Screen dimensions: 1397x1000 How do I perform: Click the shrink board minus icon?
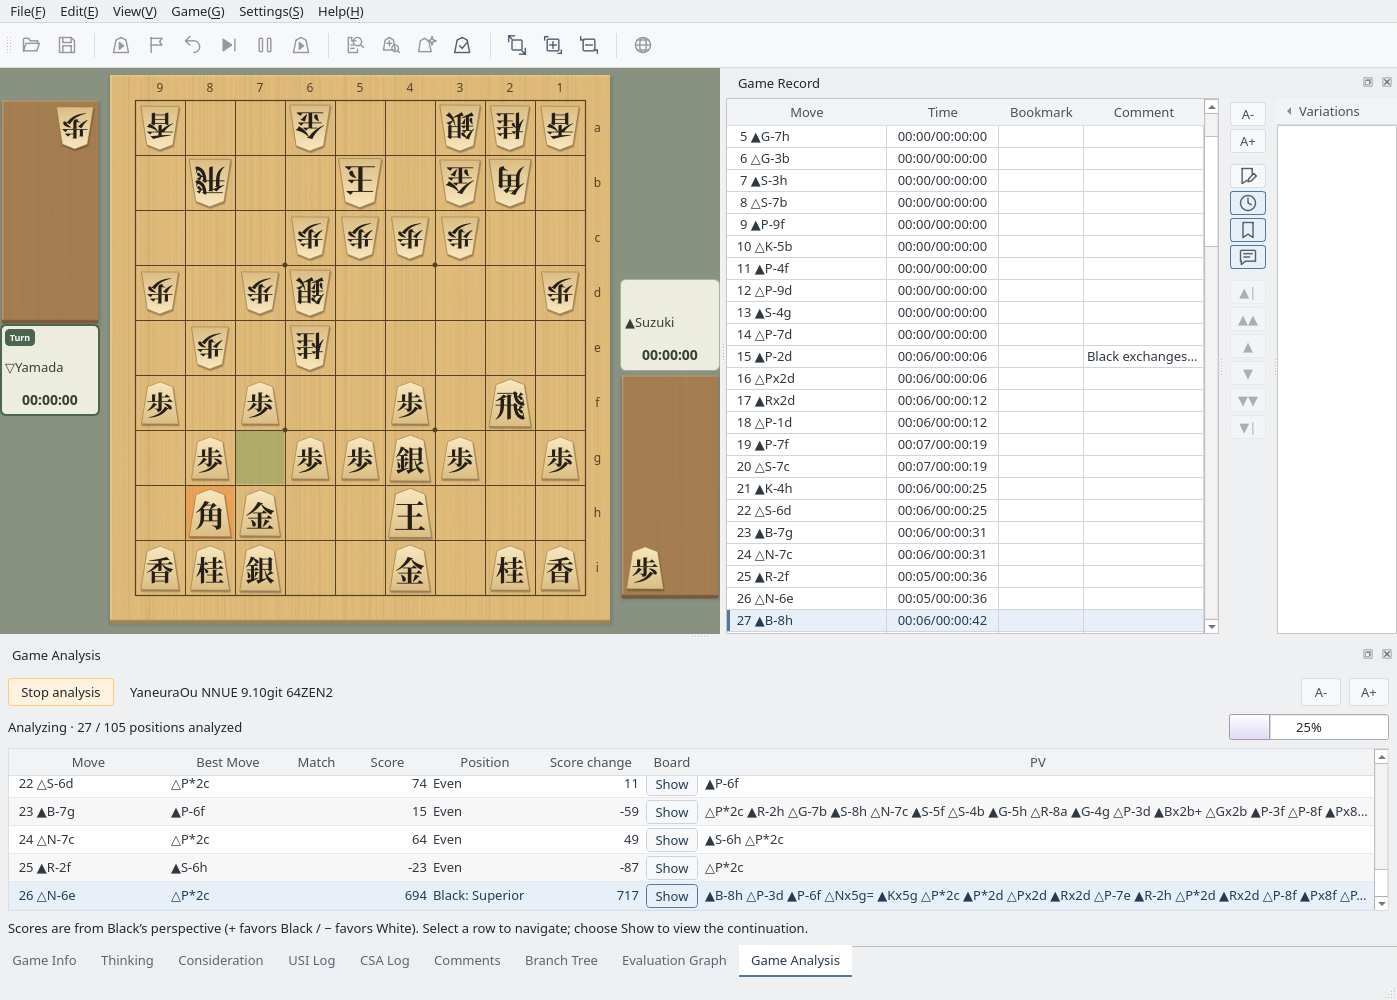(x=589, y=45)
